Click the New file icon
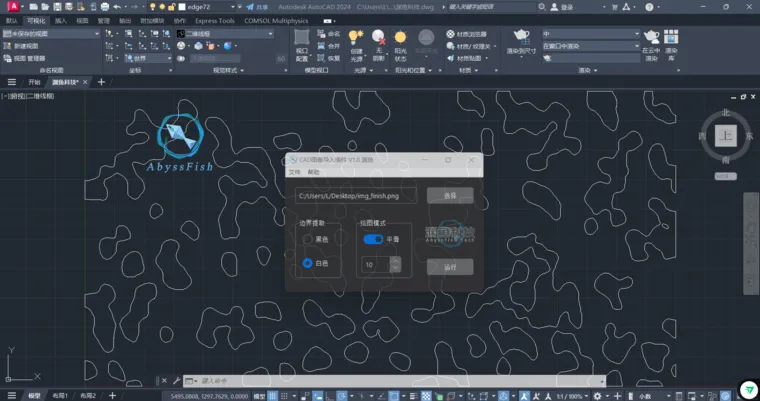This screenshot has width=760, height=401. [x=33, y=7]
